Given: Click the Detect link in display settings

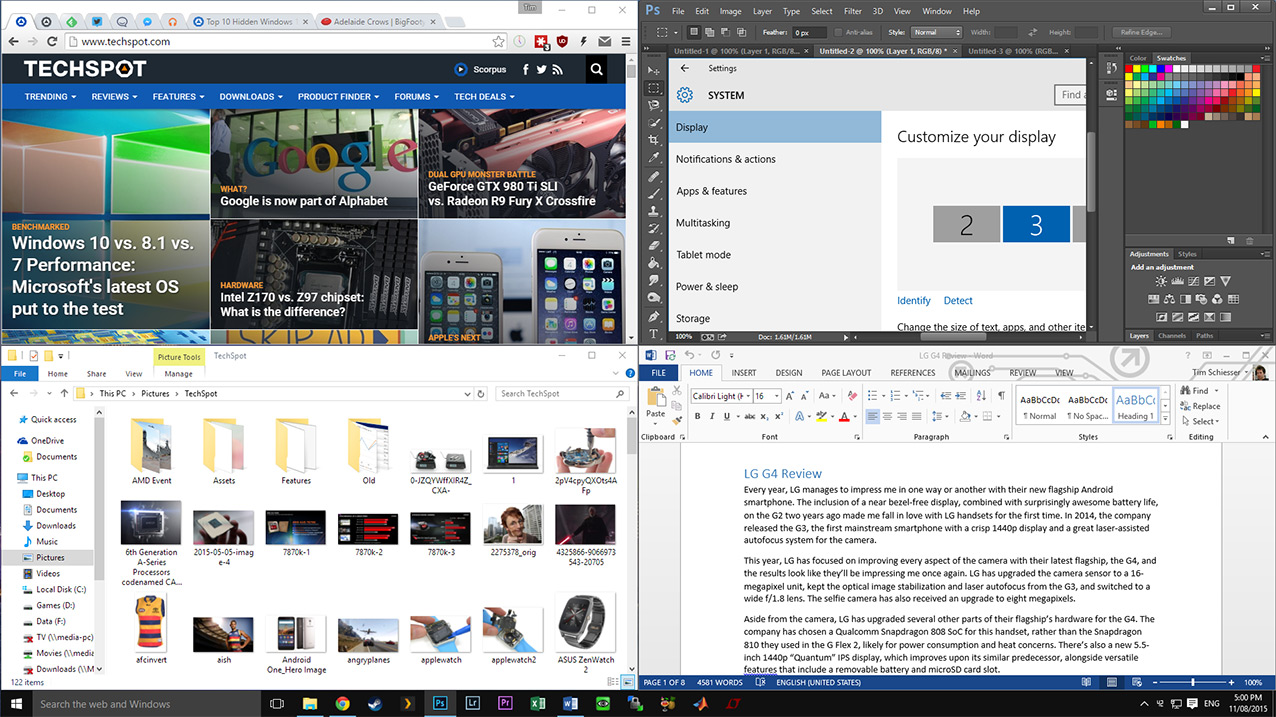Looking at the screenshot, I should 957,300.
